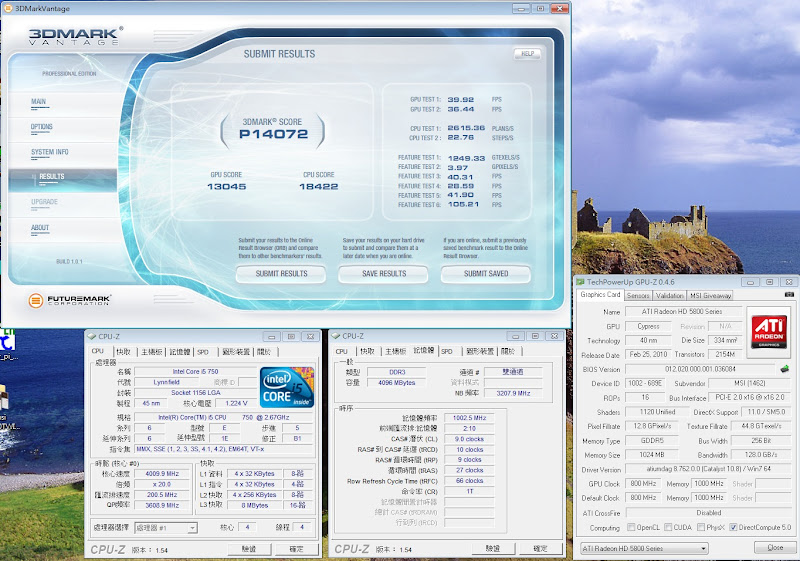
Task: Click 確定 button in left CPU-Z window
Action: [296, 549]
